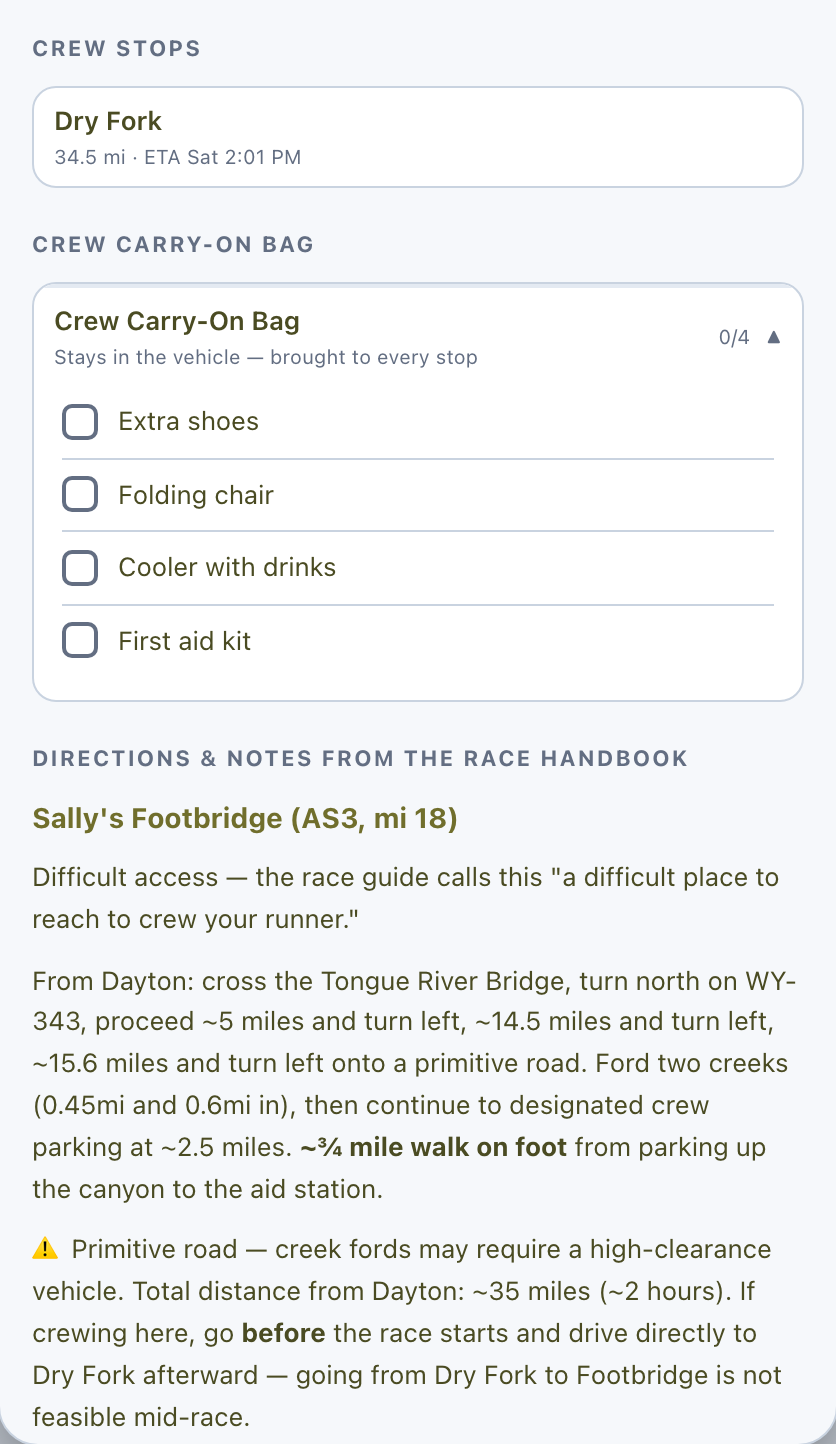
Task: Select the Extra shoes item label
Action: coord(188,422)
